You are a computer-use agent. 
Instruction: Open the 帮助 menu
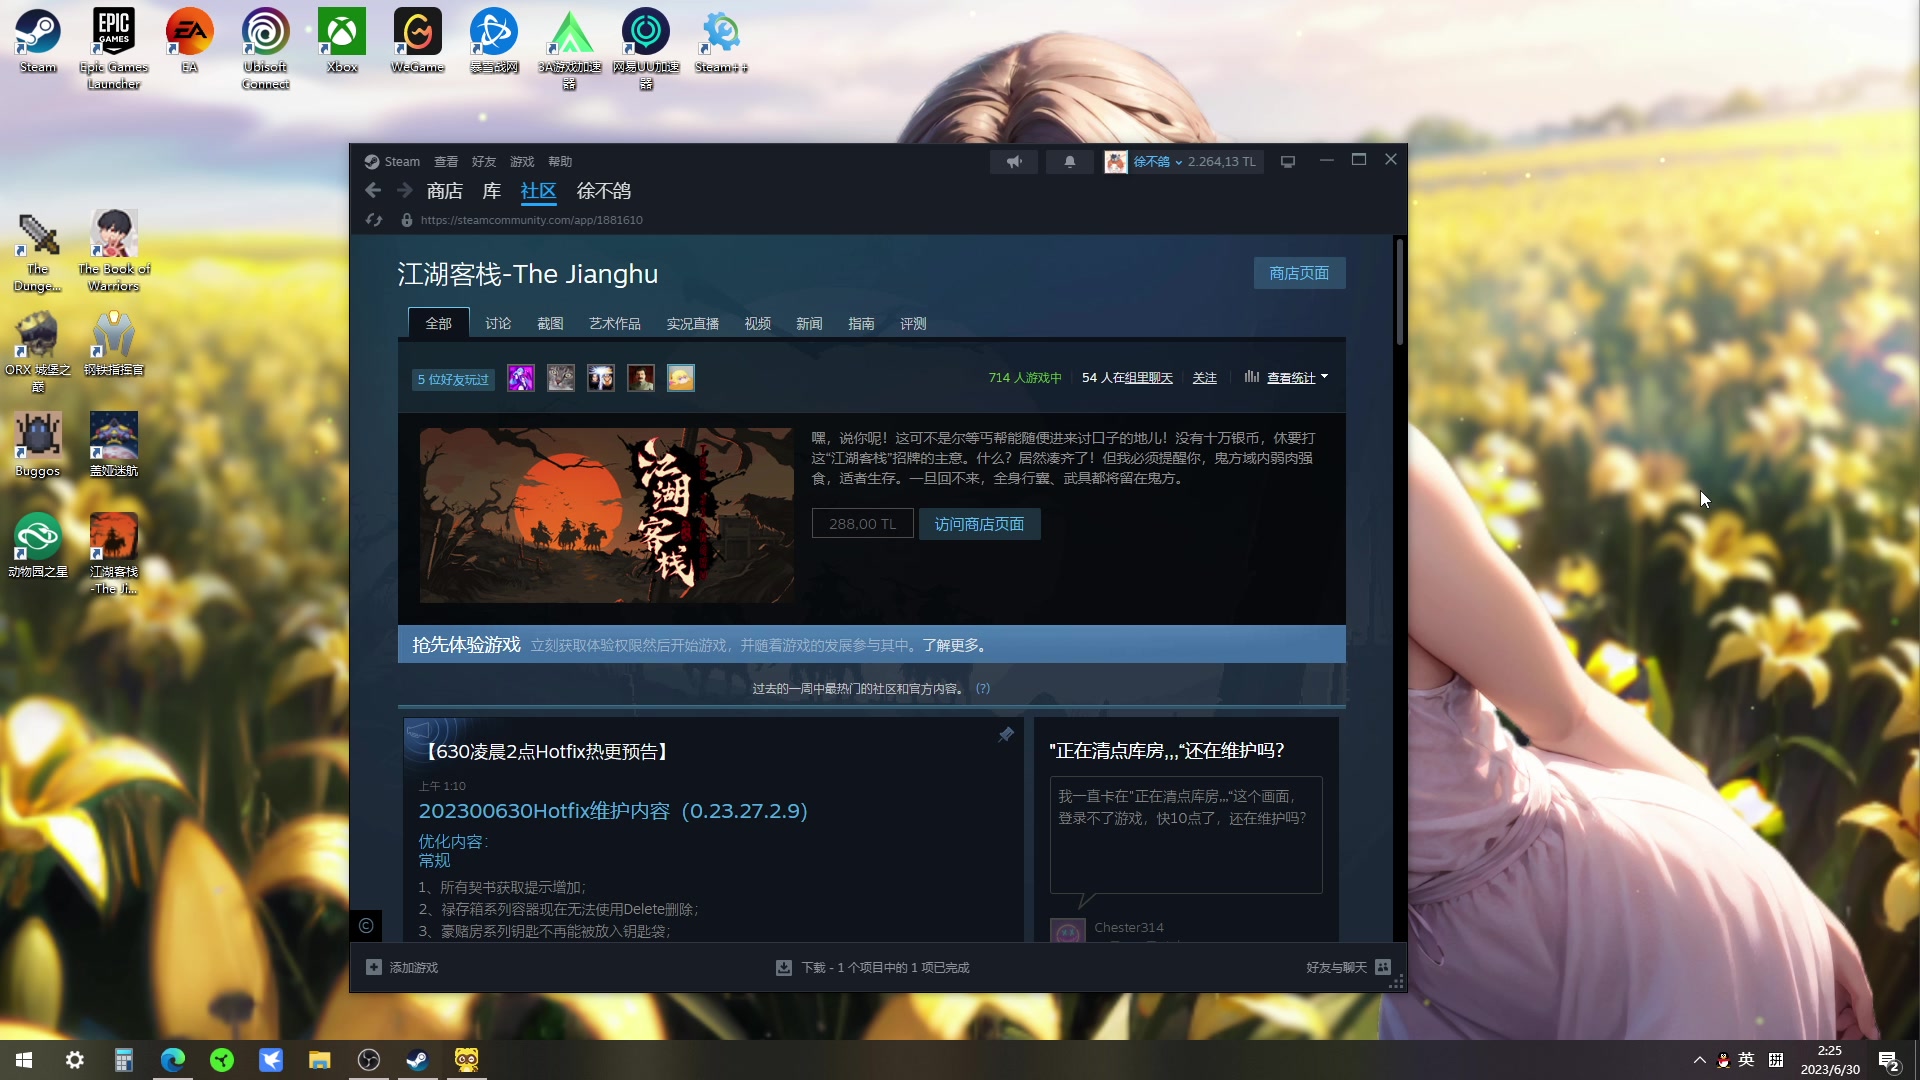tap(560, 161)
